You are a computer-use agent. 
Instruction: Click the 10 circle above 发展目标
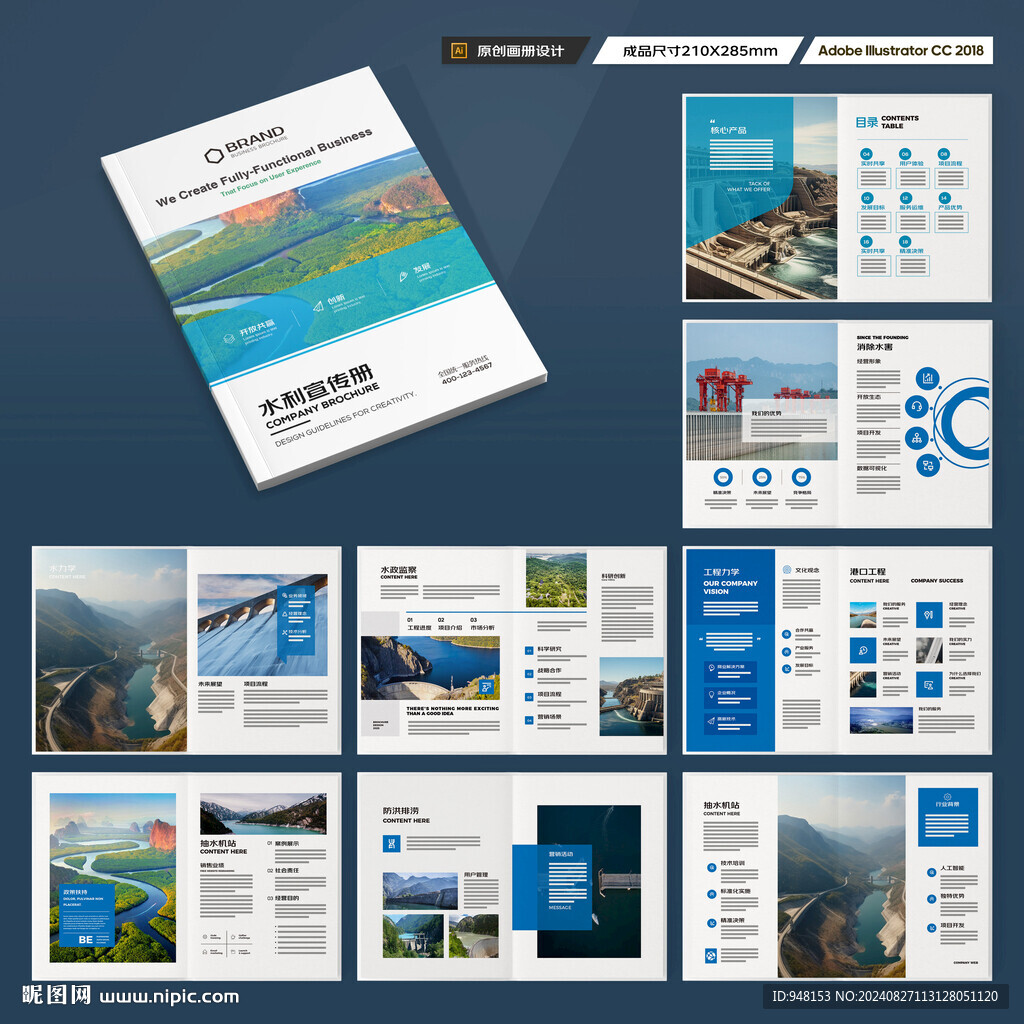coord(866,198)
